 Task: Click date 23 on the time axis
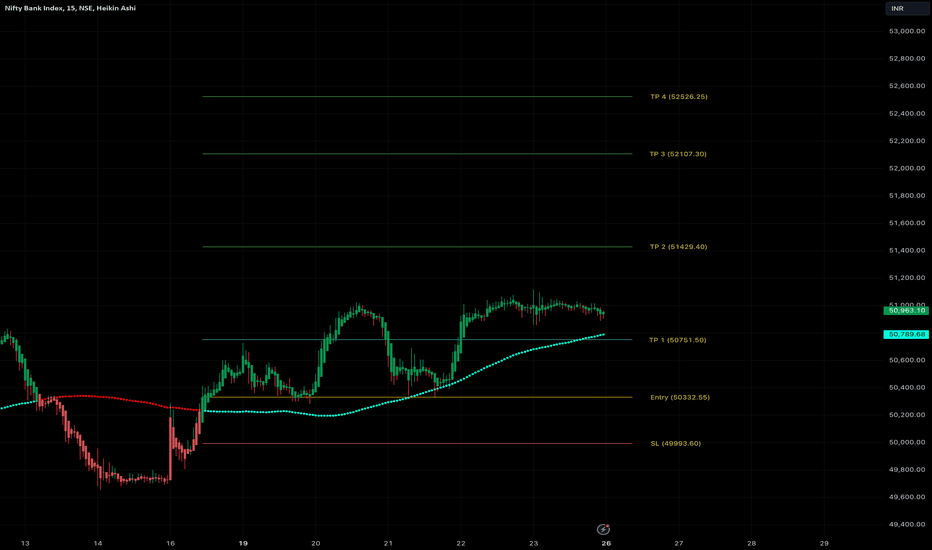534,543
